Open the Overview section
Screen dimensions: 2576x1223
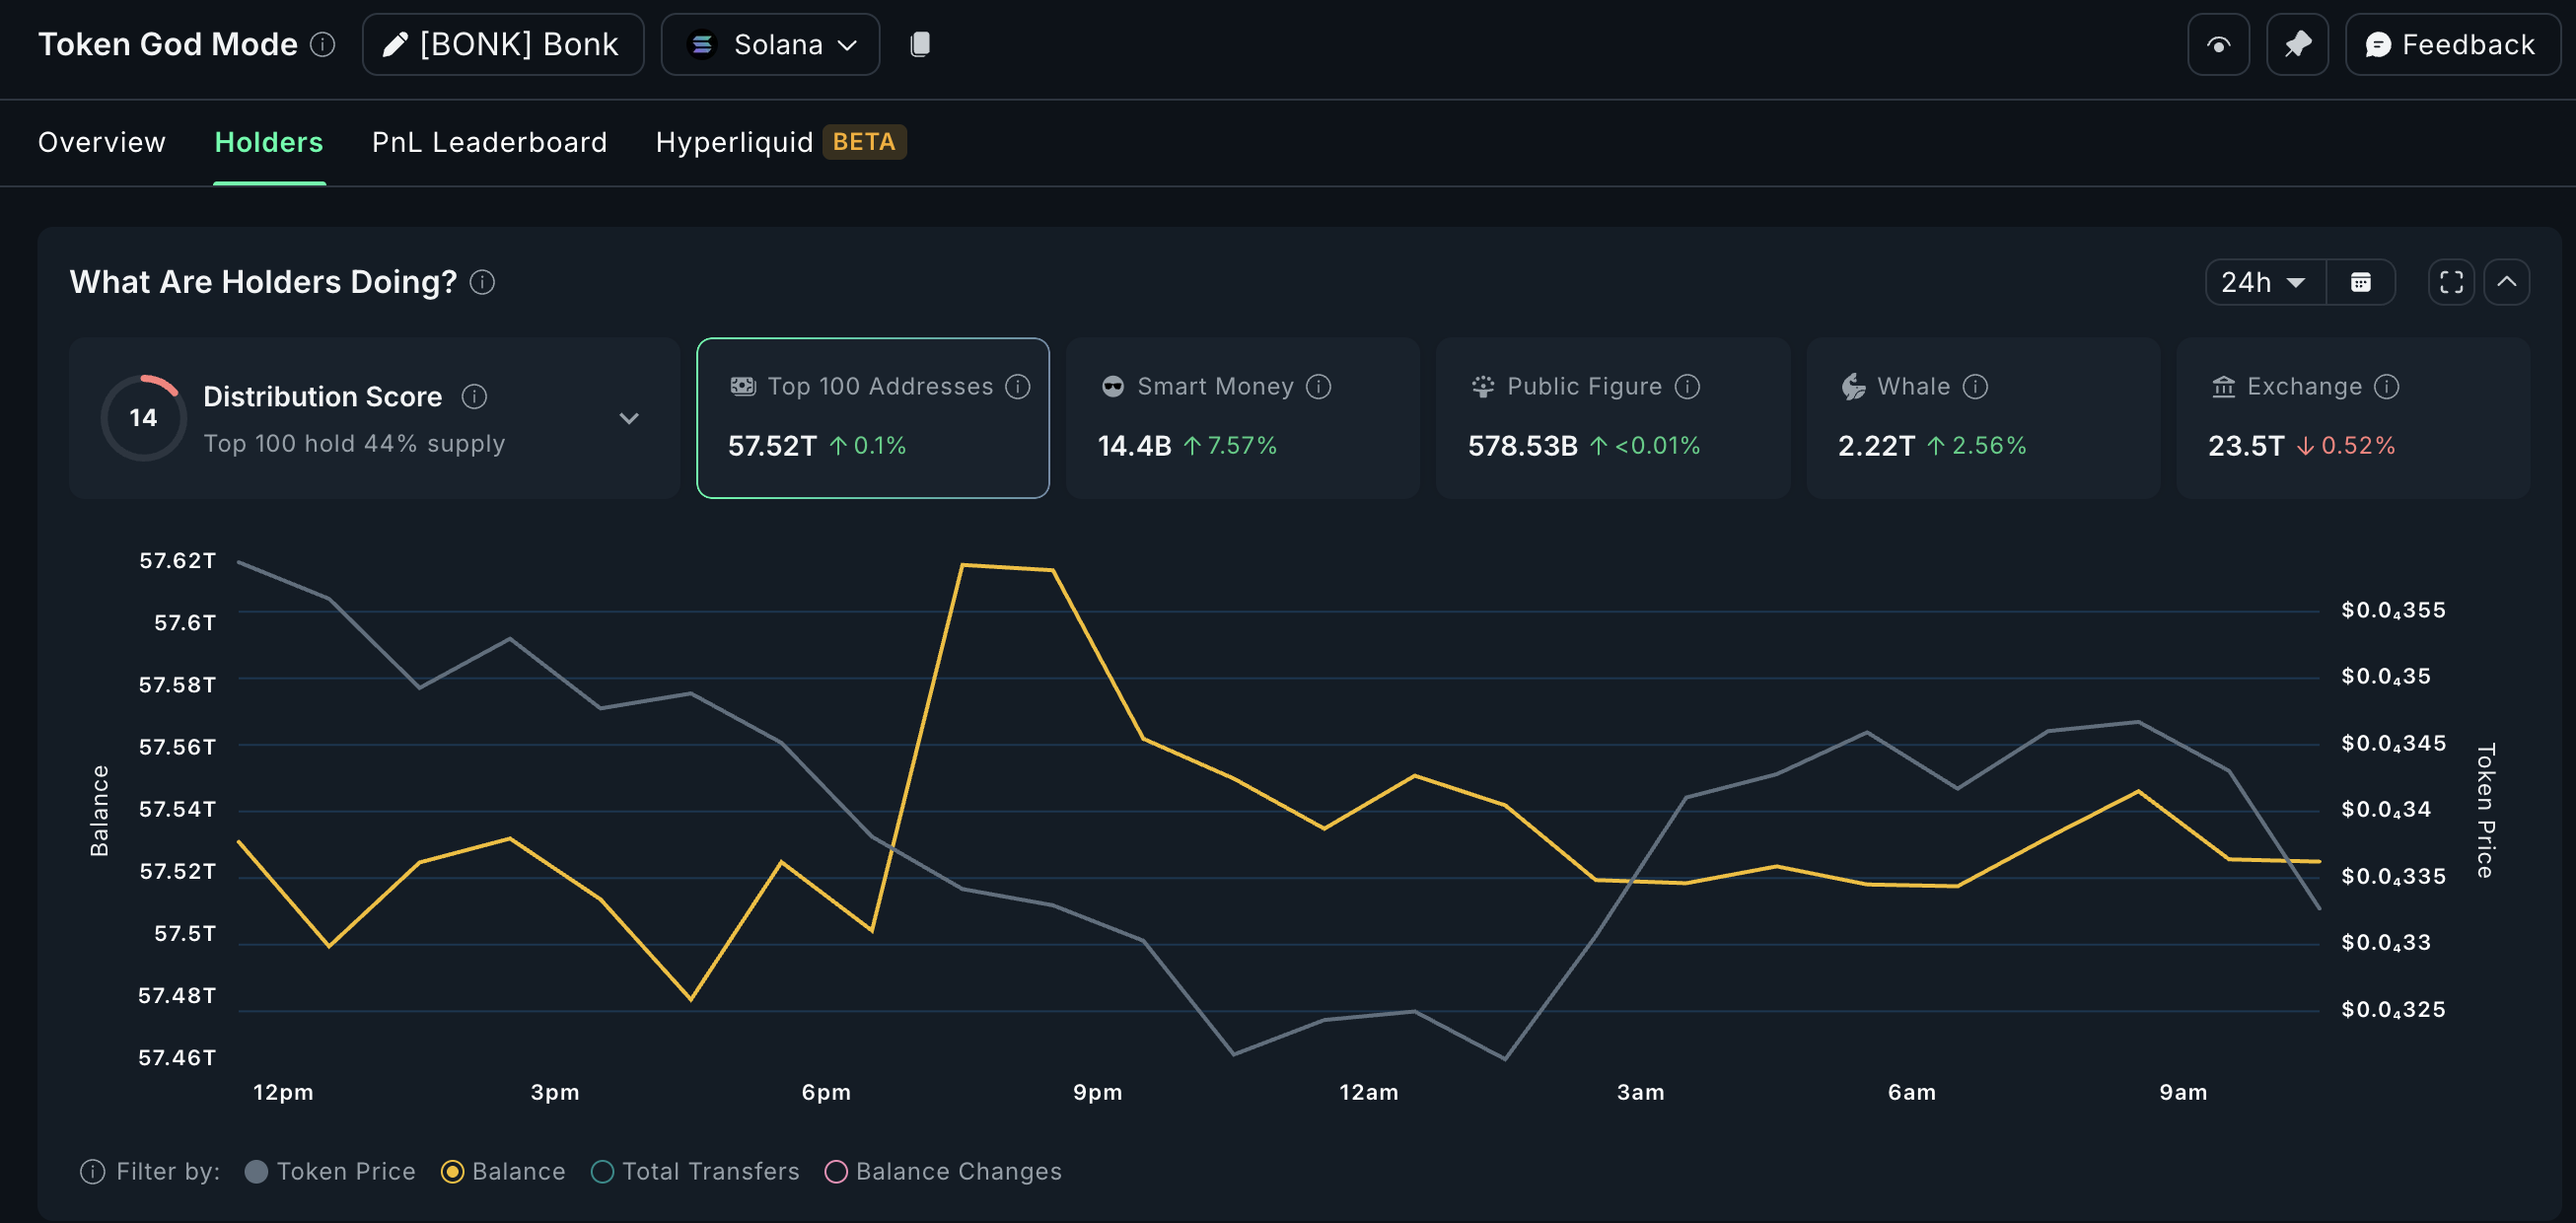[x=101, y=142]
